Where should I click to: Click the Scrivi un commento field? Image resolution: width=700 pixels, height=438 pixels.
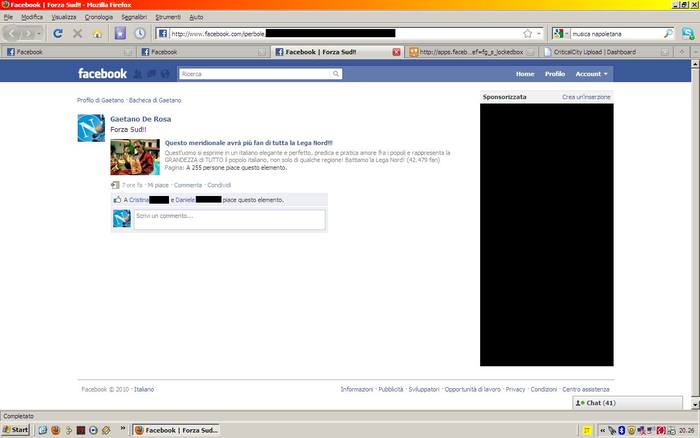coord(229,219)
